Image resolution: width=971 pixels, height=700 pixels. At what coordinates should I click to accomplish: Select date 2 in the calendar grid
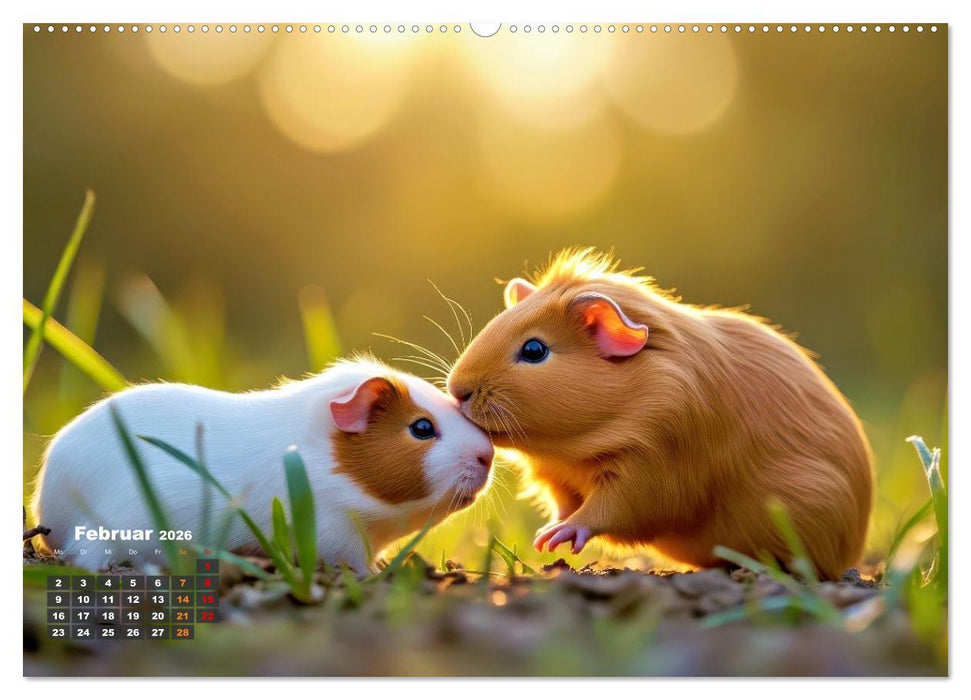[59, 582]
